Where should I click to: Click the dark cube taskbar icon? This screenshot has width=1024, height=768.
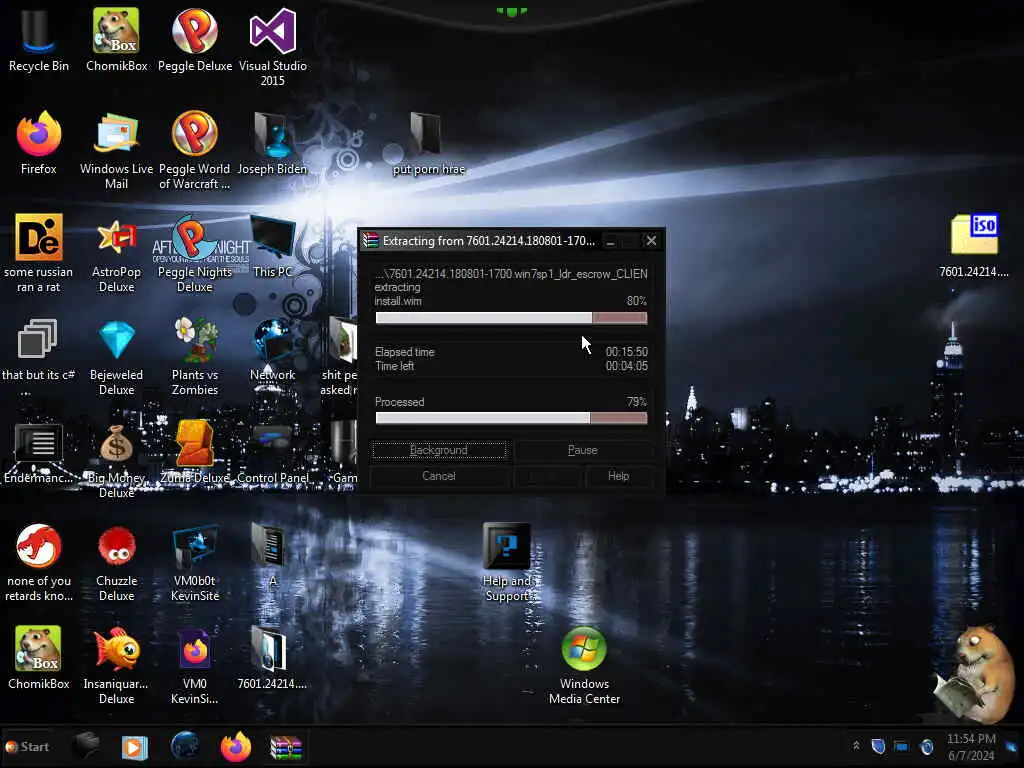(x=86, y=746)
